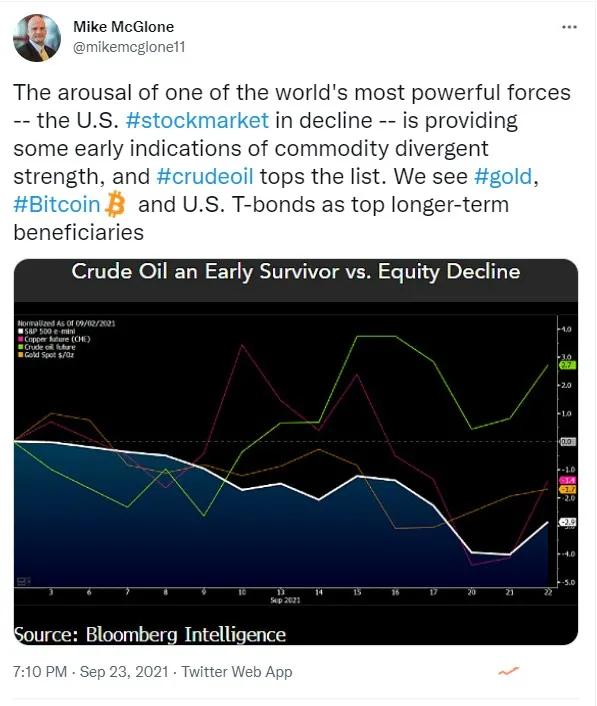The image size is (597, 706).
Task: Open the three-dot more options menu
Action: [x=569, y=27]
